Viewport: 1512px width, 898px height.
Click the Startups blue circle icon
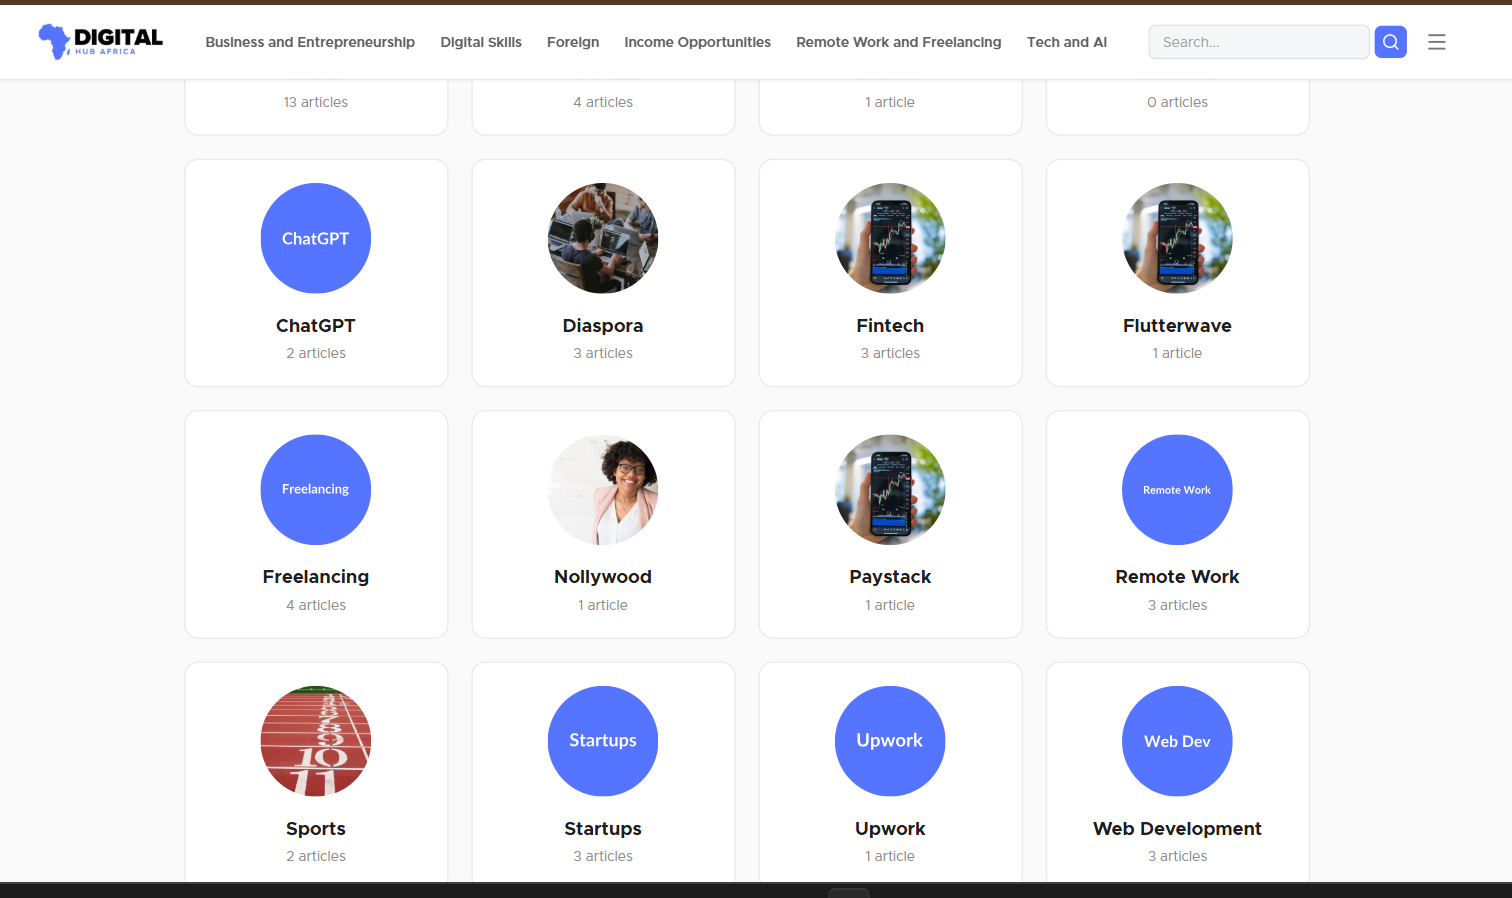pos(603,741)
